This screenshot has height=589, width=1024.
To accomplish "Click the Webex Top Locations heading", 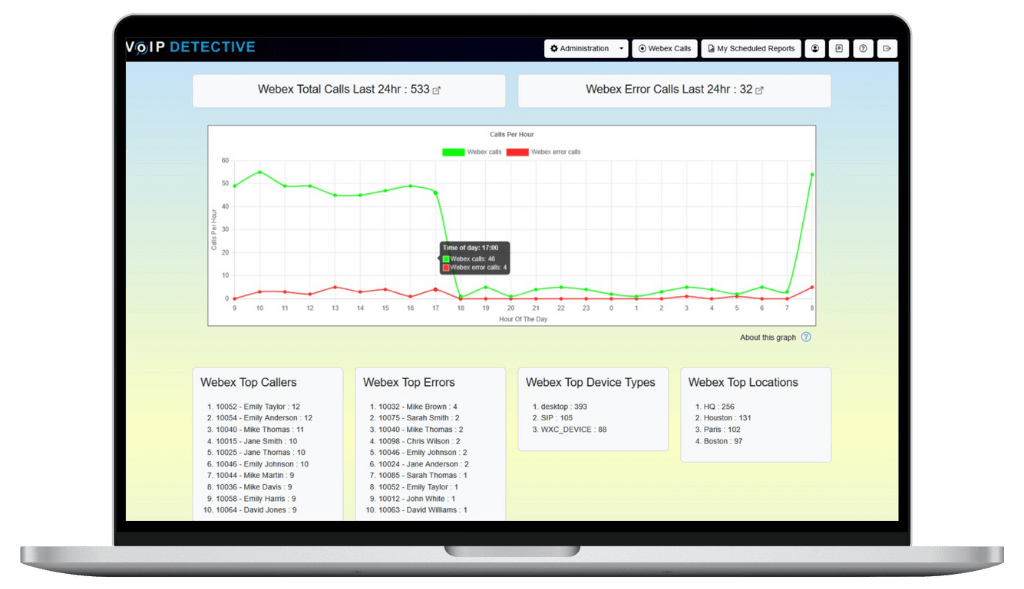I will [743, 383].
